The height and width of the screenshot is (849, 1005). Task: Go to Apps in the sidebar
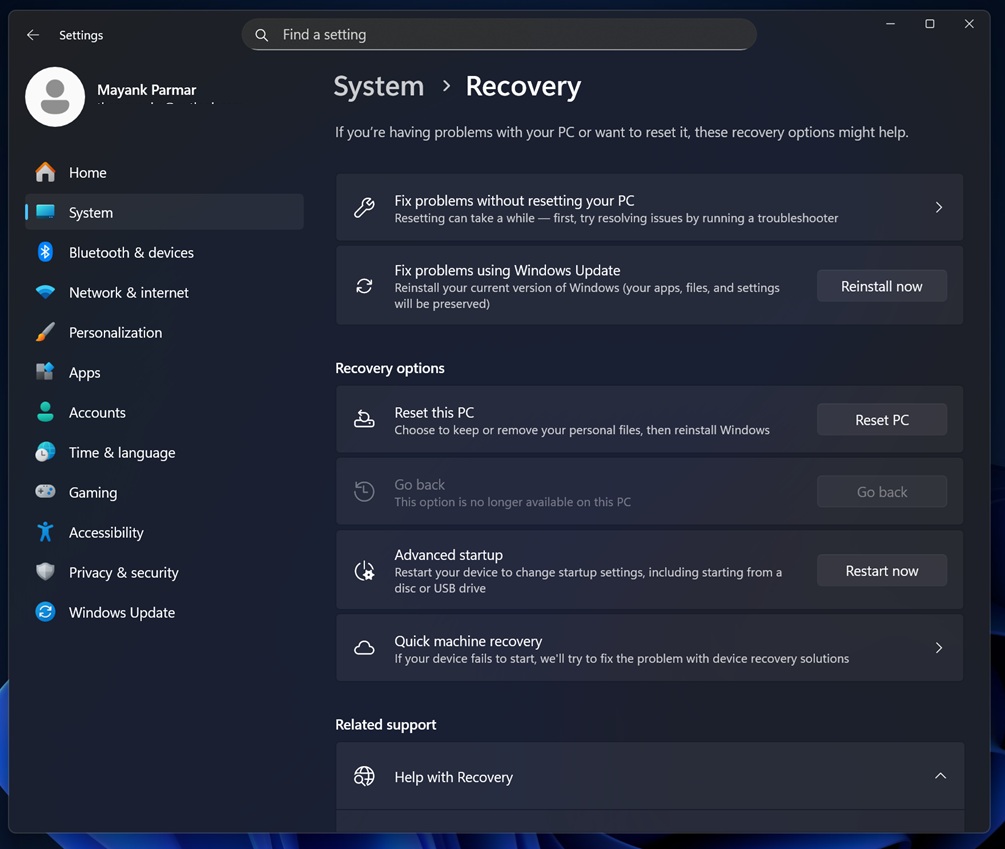[x=85, y=373]
